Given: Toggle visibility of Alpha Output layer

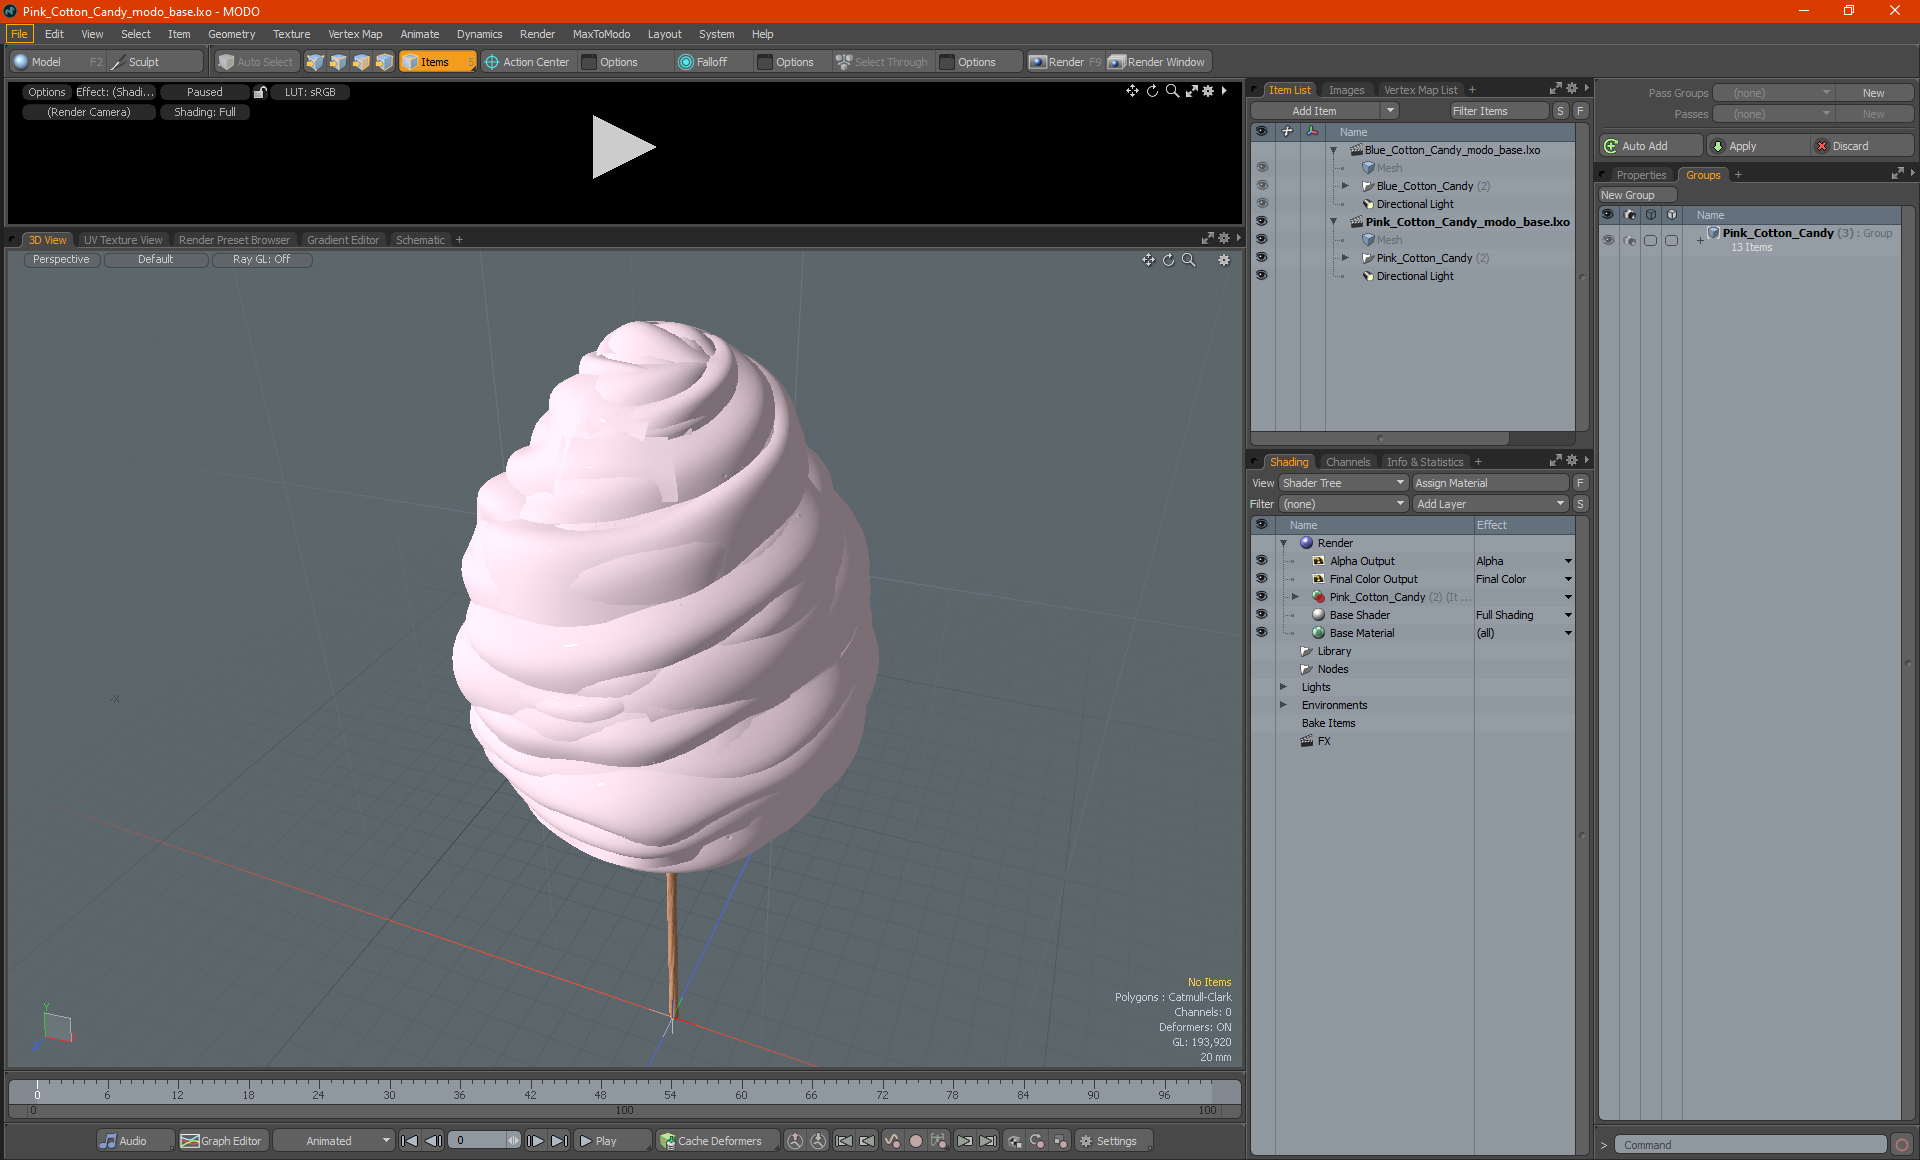Looking at the screenshot, I should (1261, 561).
